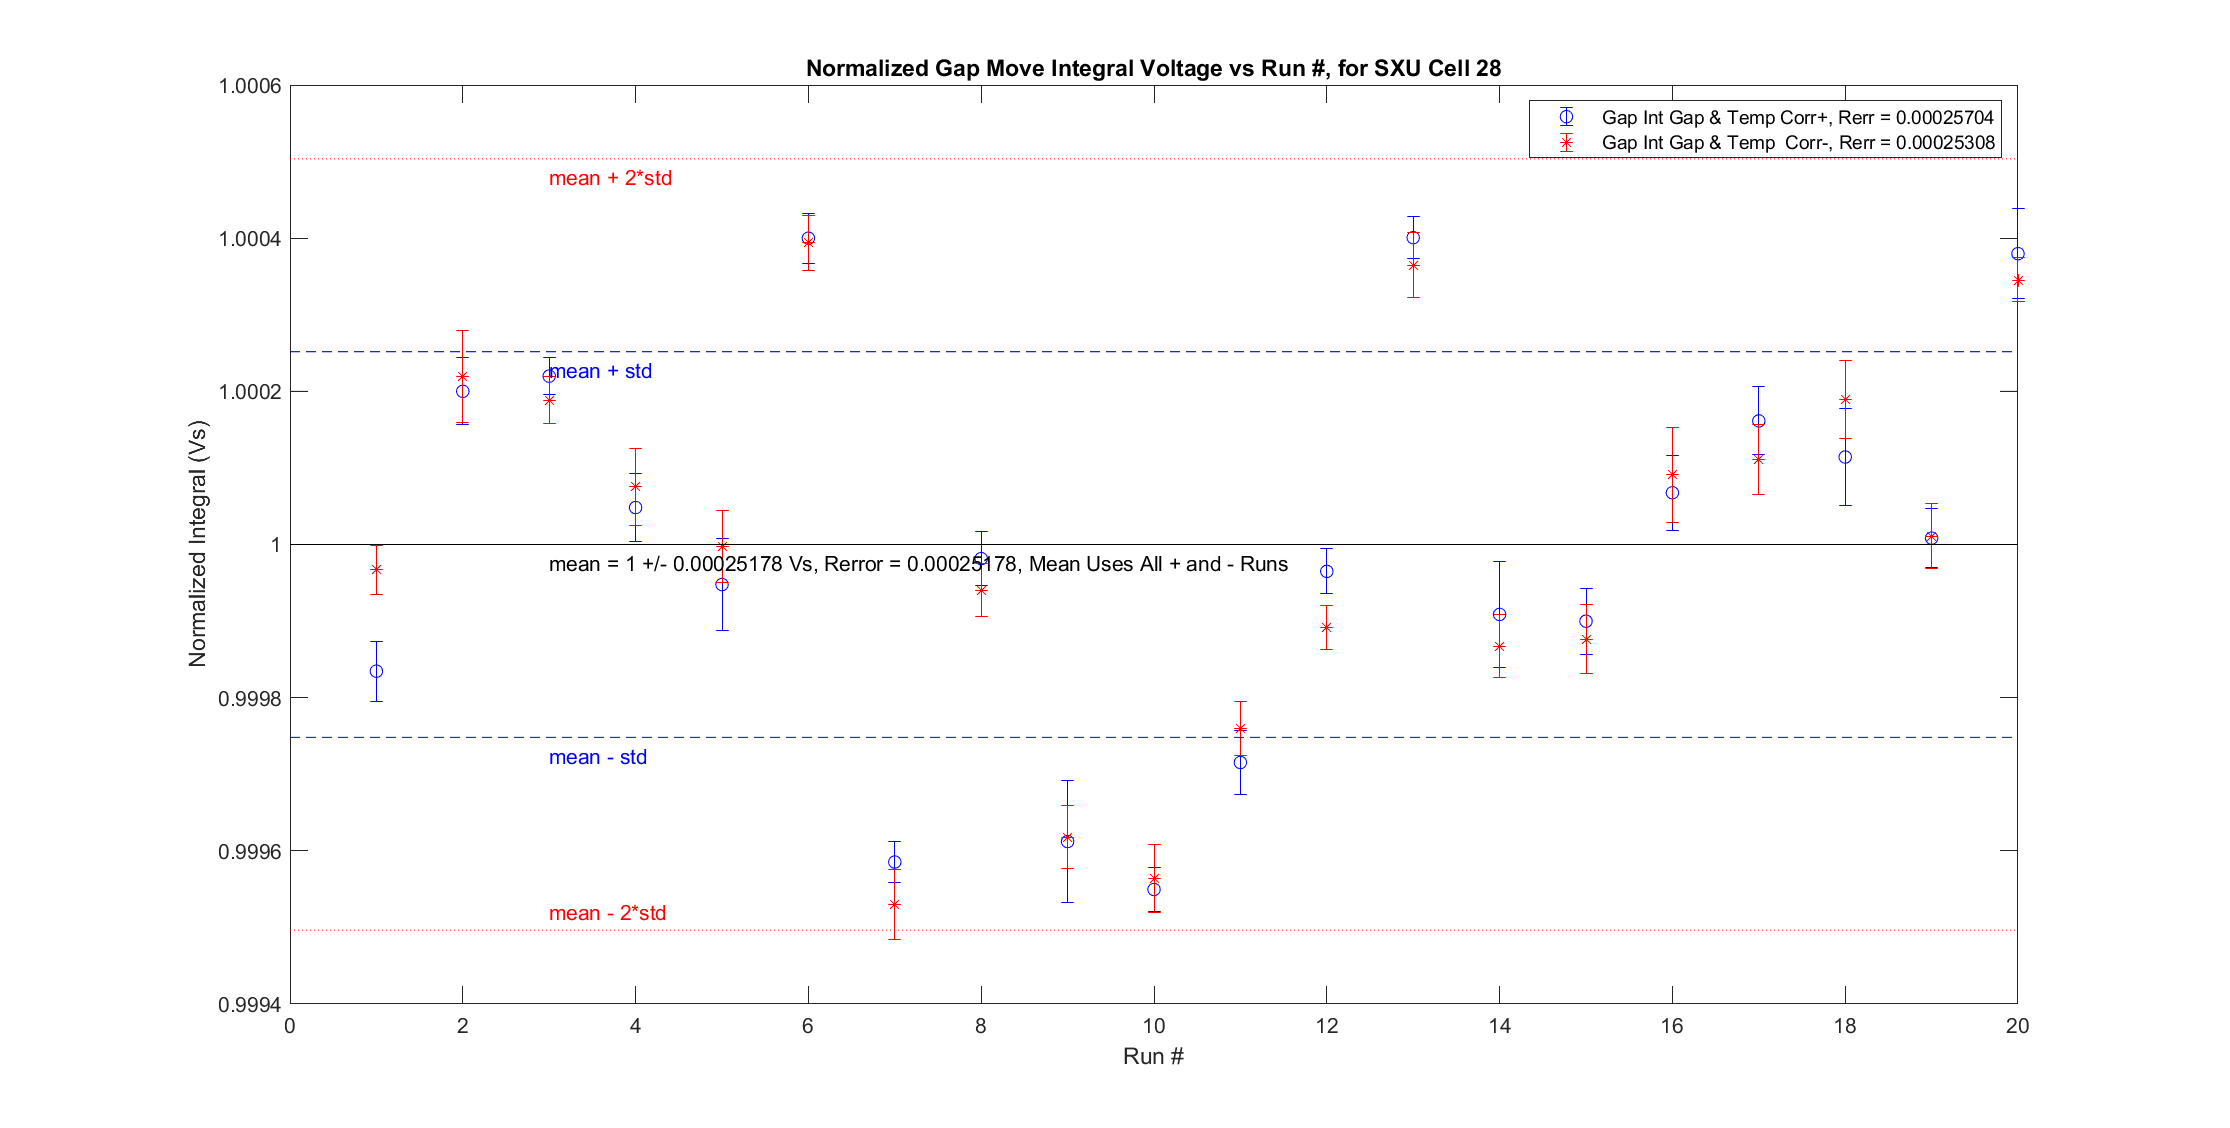Viewport: 2230px width, 1128px height.
Task: Select the red star data point at run 16
Action: point(1672,475)
